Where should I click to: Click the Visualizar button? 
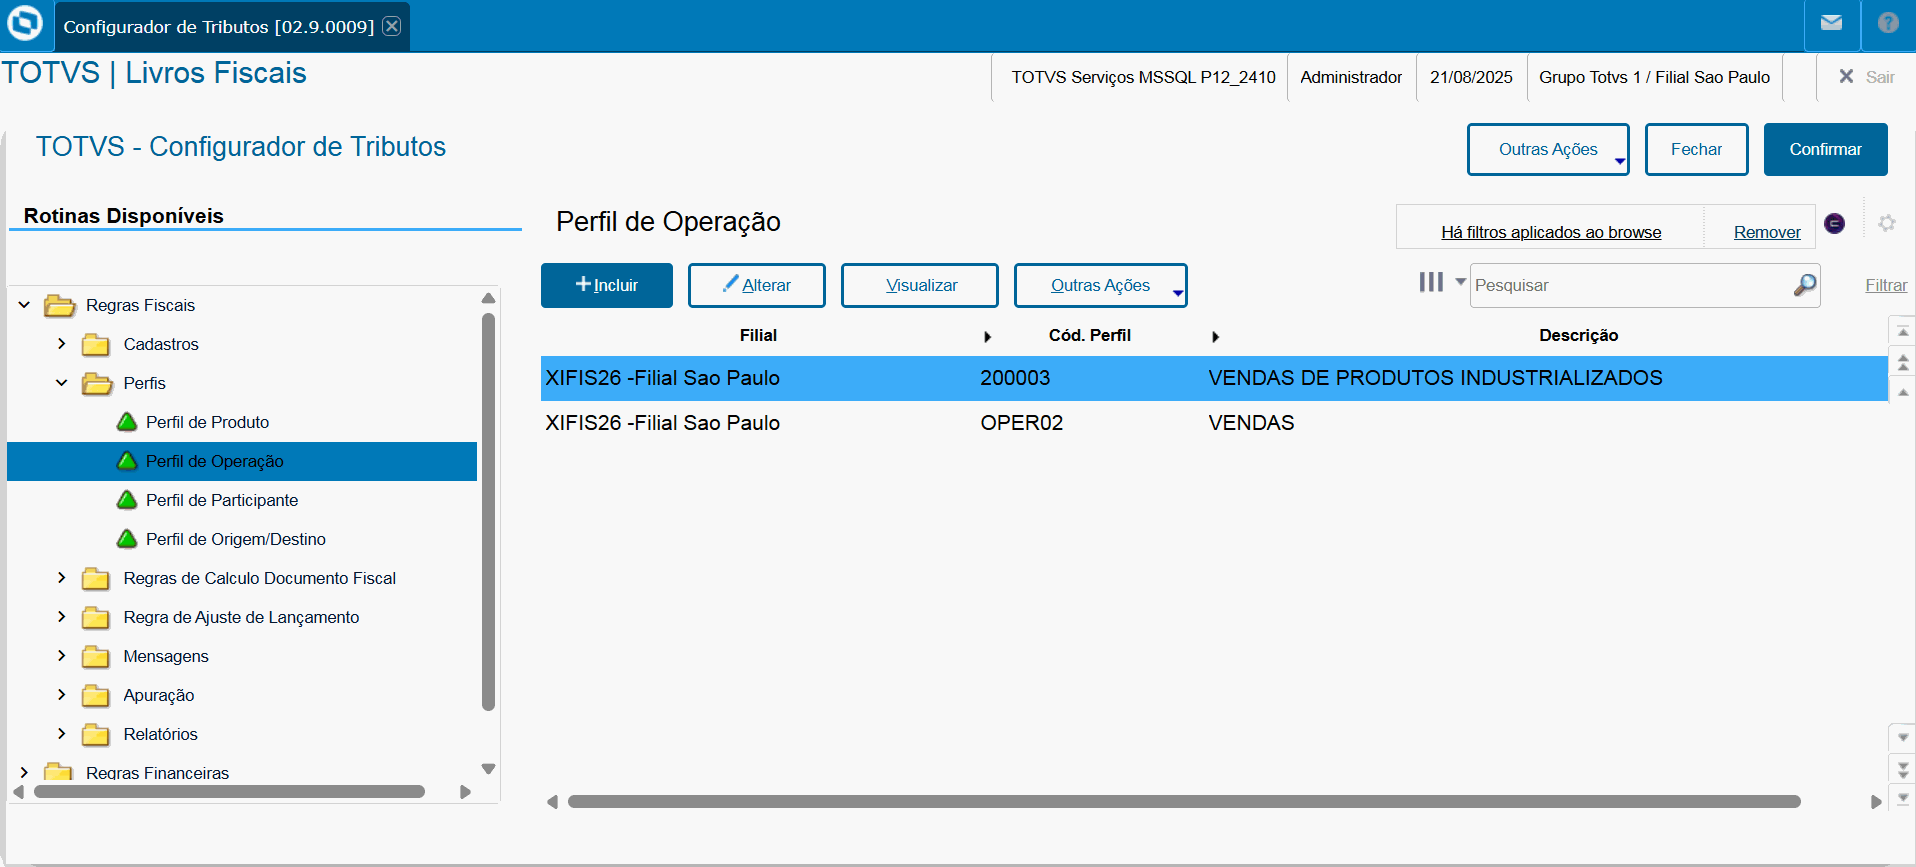(x=920, y=285)
